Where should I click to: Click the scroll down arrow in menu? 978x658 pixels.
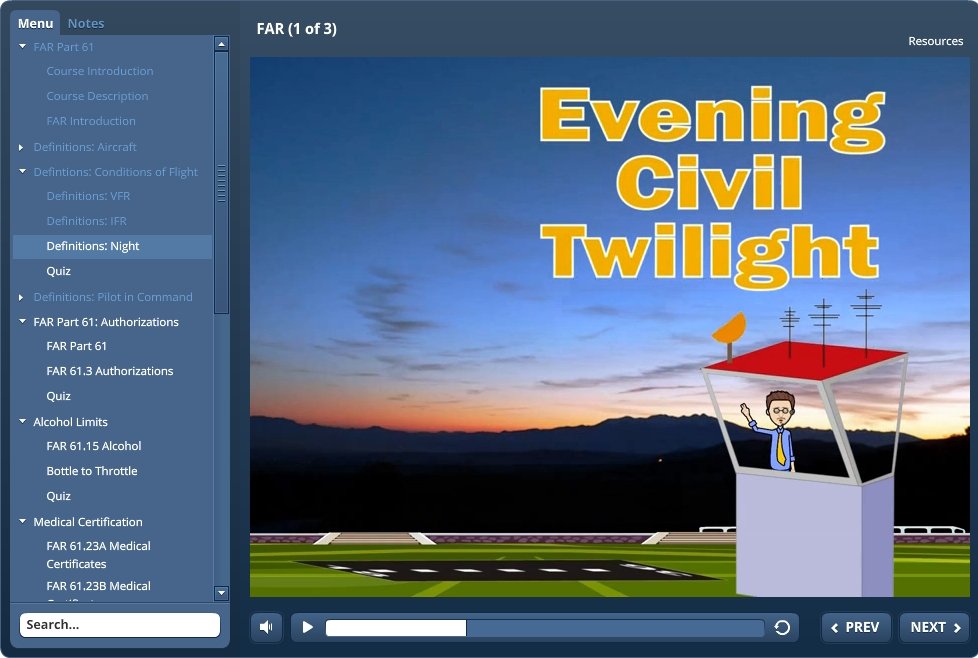click(x=222, y=593)
